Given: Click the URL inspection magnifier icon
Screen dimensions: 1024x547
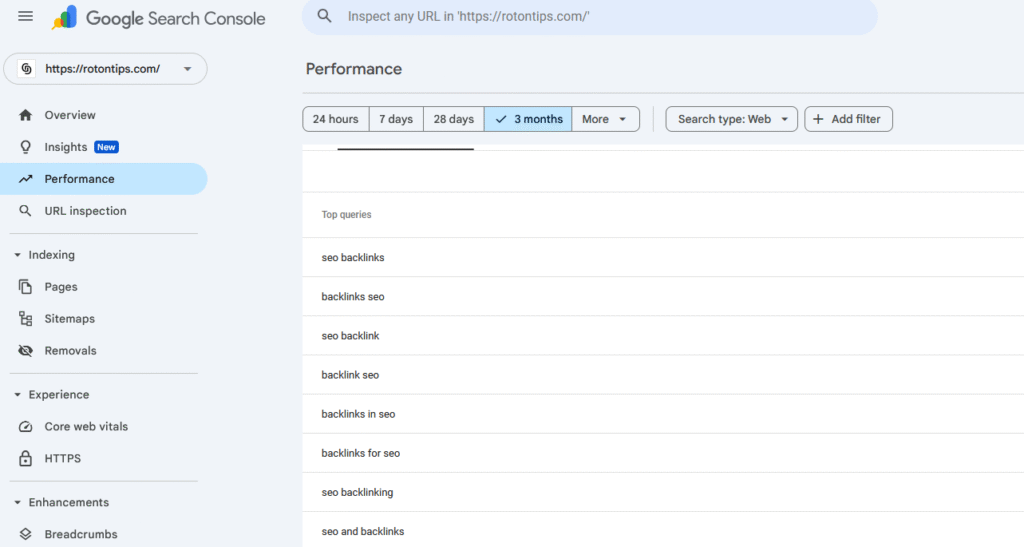Looking at the screenshot, I should 25,211.
